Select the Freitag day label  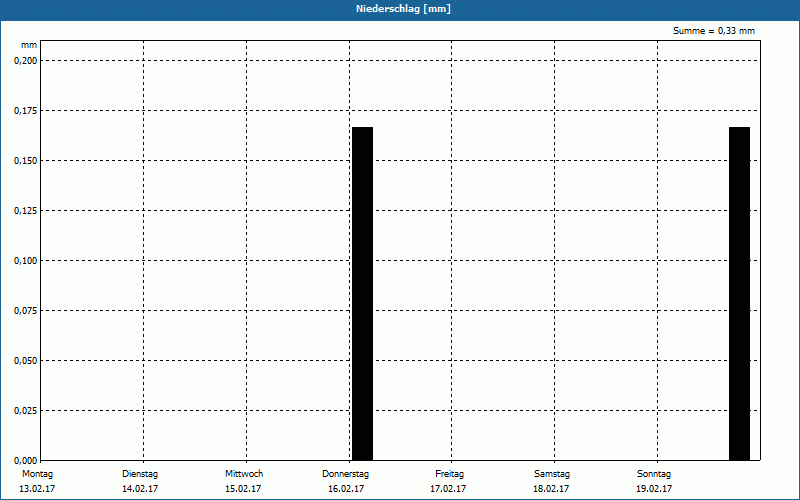click(x=449, y=474)
